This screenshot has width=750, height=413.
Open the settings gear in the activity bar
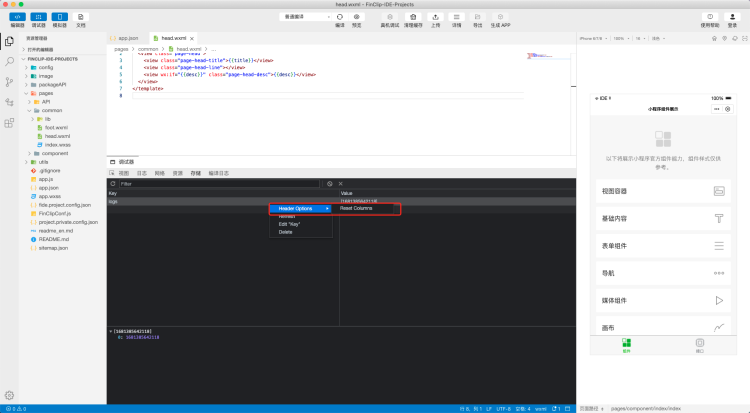(9, 395)
